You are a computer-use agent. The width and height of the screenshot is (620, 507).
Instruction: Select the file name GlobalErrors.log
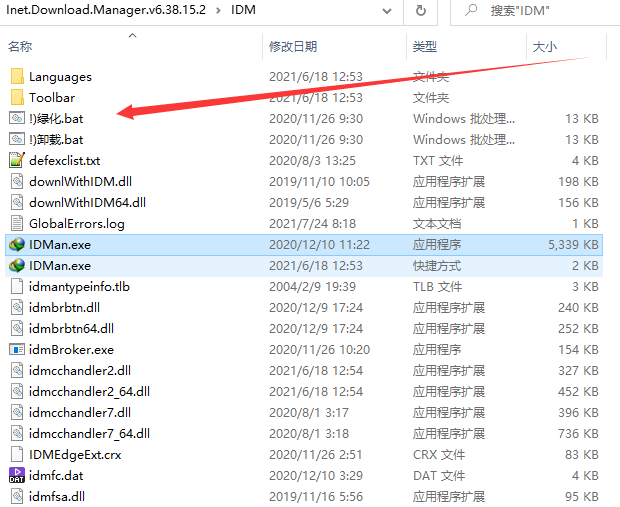tap(77, 223)
